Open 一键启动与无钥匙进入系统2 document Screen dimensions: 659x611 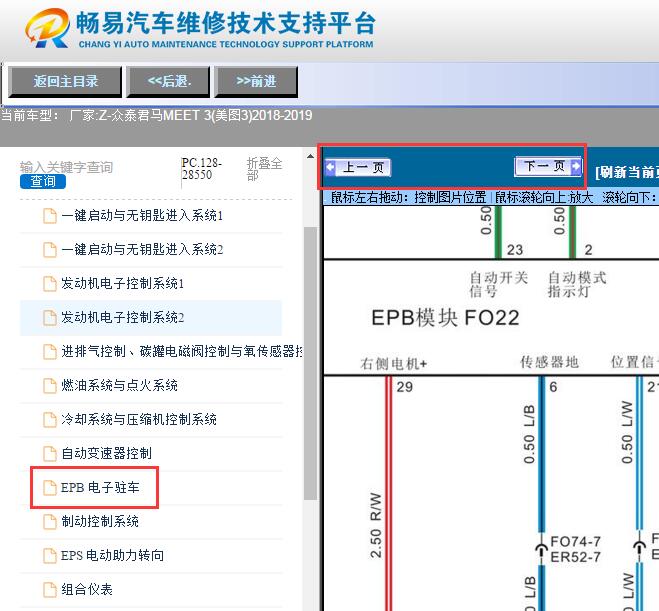click(142, 250)
